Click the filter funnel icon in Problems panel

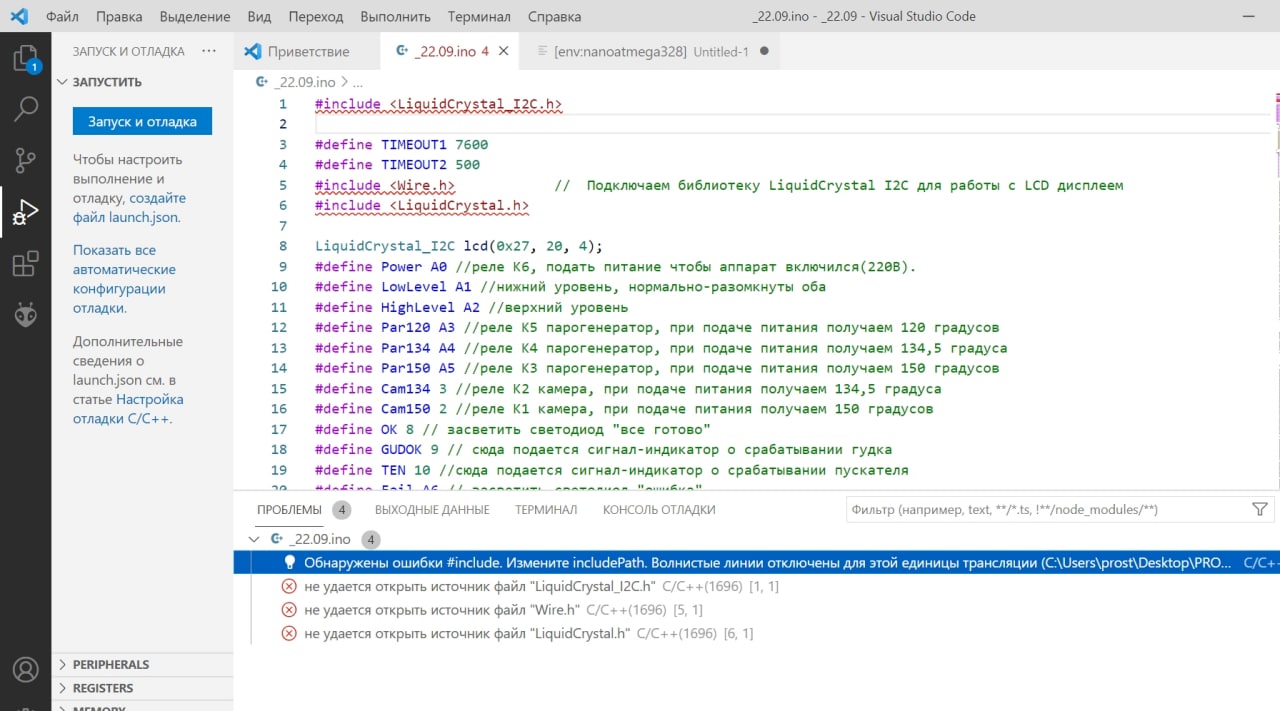pyautogui.click(x=1260, y=510)
